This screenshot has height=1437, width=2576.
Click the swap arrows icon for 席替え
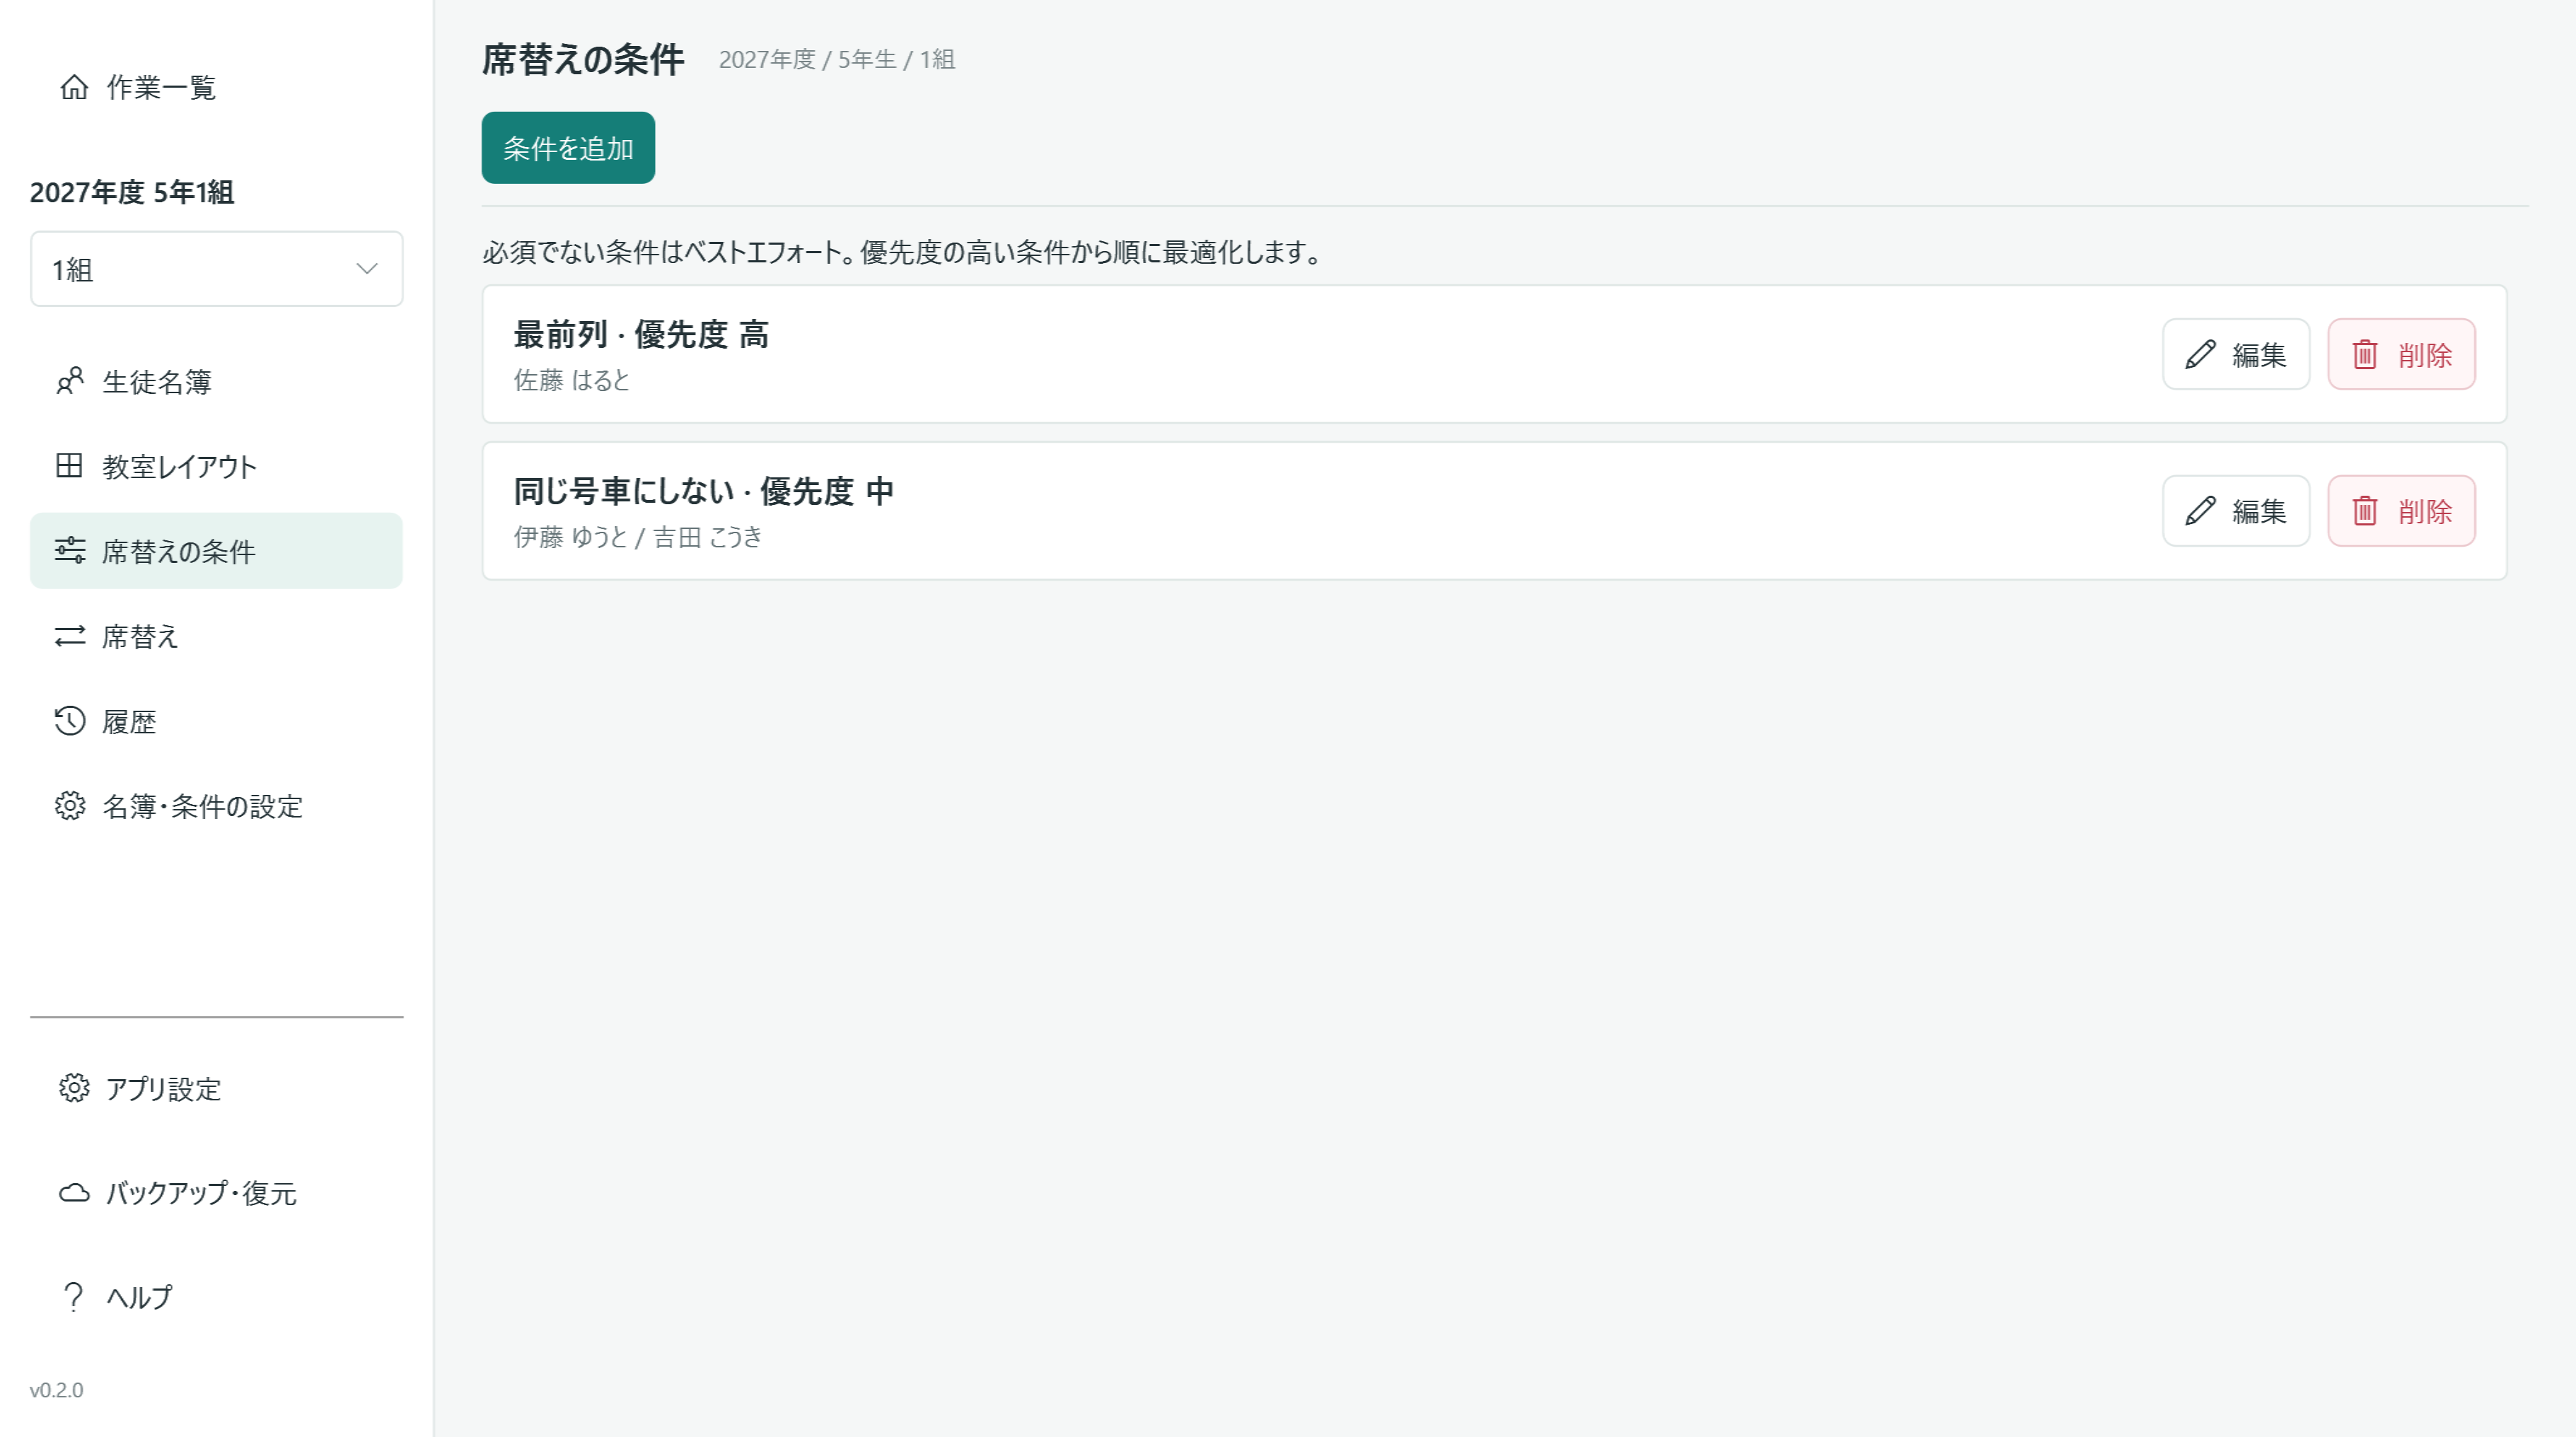point(69,635)
